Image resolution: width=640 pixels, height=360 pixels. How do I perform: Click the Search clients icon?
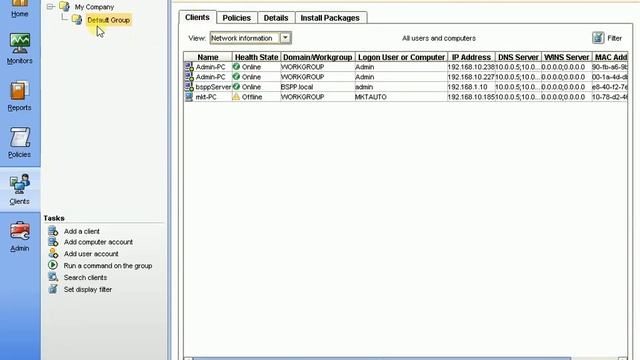53,277
